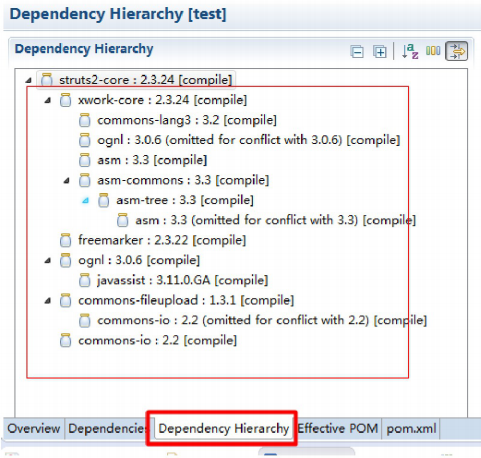Click the Dependency Hierarchy section header
Screen dimensions: 481x458
[x=84, y=49]
